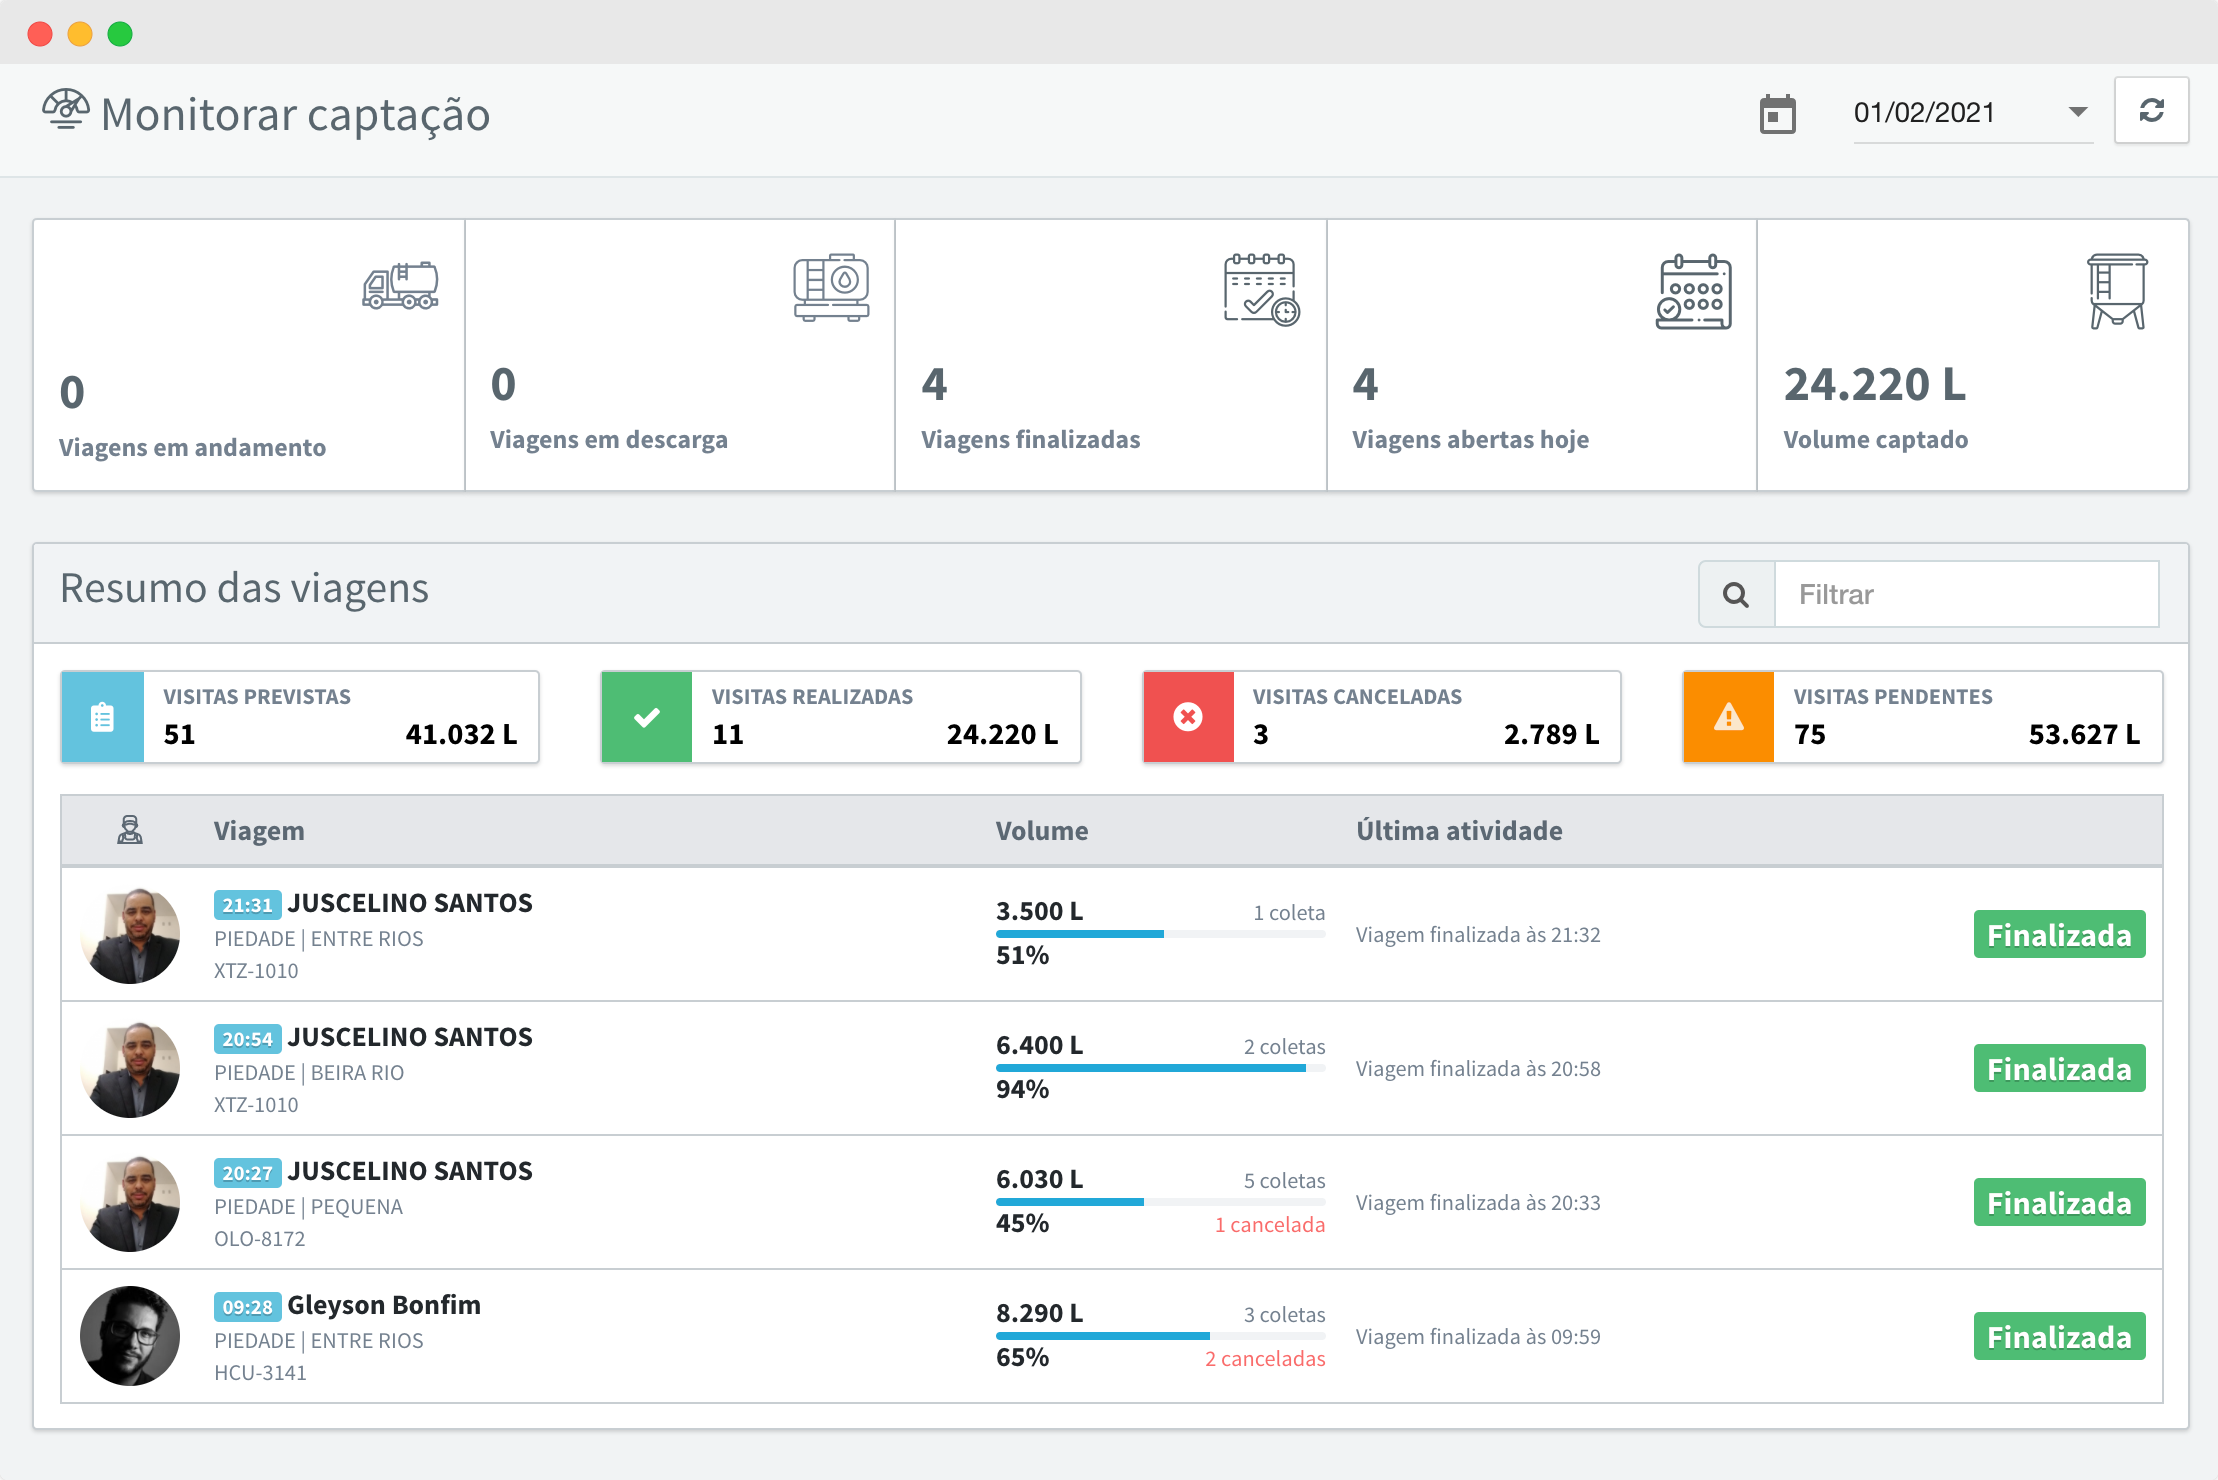
Task: Expand the 01/02/2021 date dropdown arrow
Action: pyautogui.click(x=2077, y=112)
